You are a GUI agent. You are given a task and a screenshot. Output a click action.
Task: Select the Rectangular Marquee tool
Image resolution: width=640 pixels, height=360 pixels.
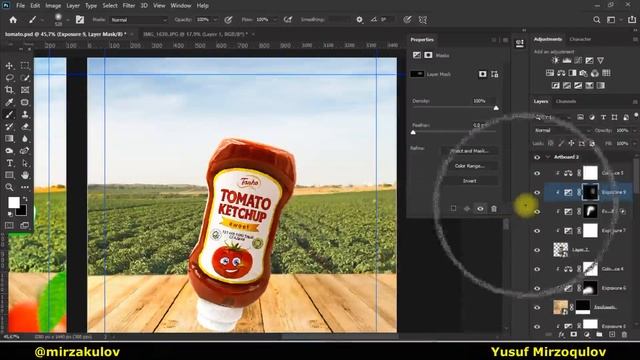[25, 65]
